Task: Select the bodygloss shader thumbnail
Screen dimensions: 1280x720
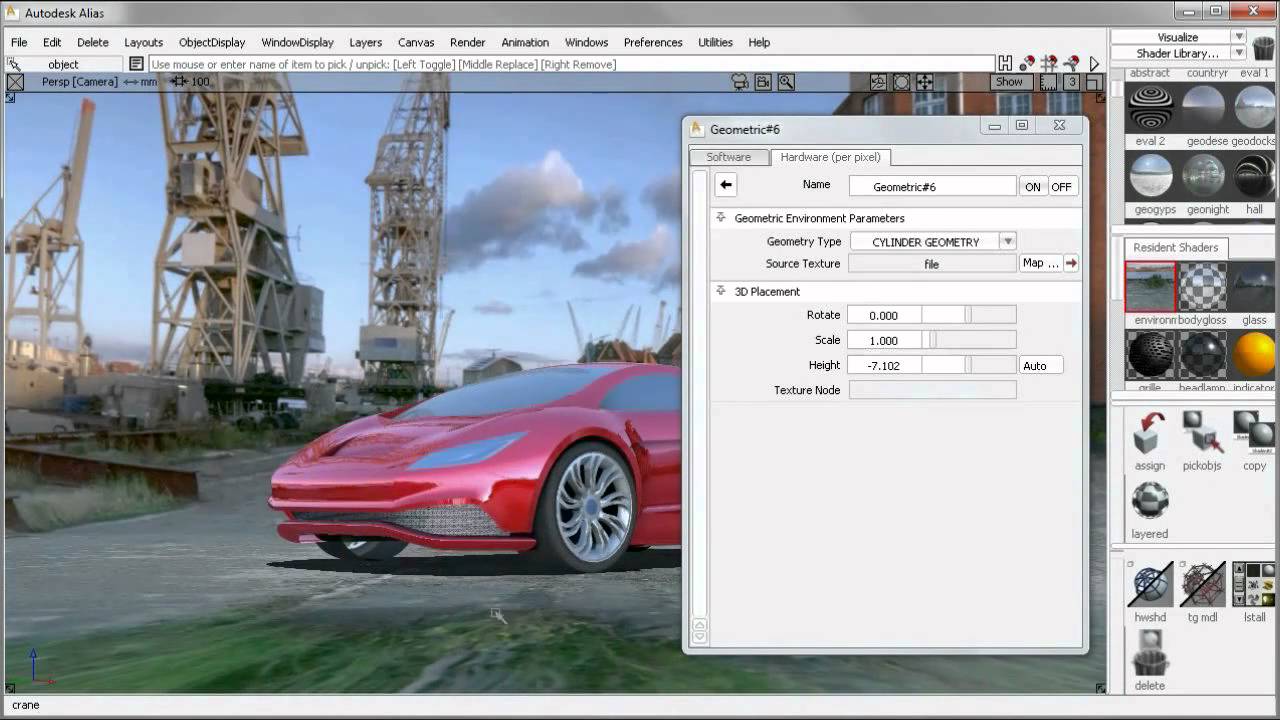Action: click(1202, 287)
